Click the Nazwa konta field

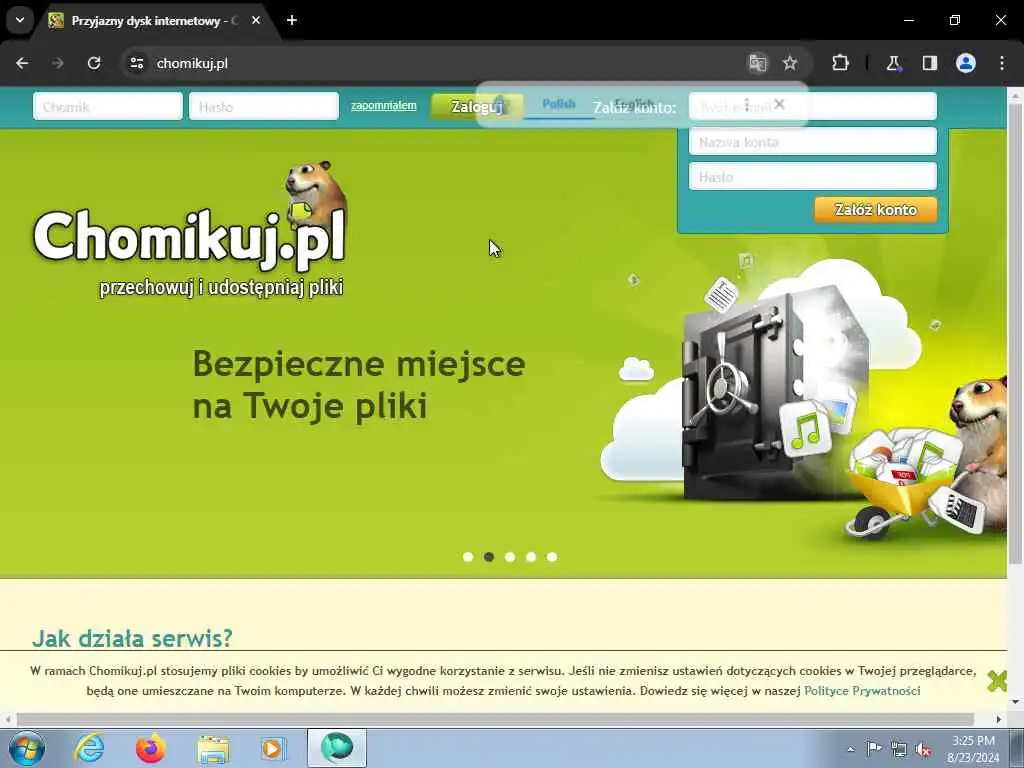coord(812,142)
